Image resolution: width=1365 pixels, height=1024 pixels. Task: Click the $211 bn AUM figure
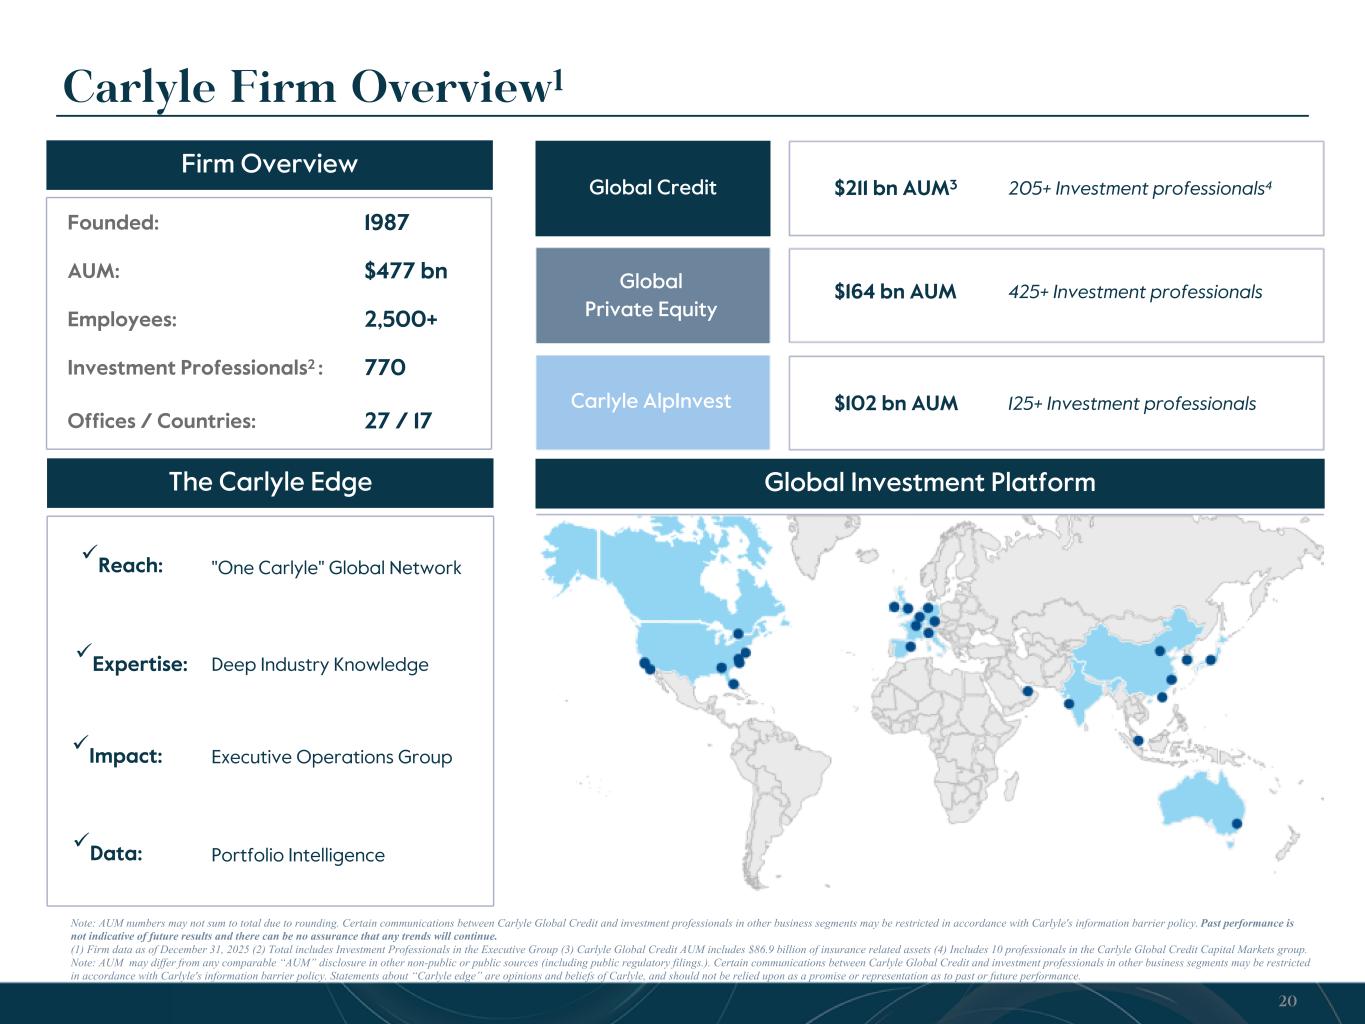(x=896, y=188)
